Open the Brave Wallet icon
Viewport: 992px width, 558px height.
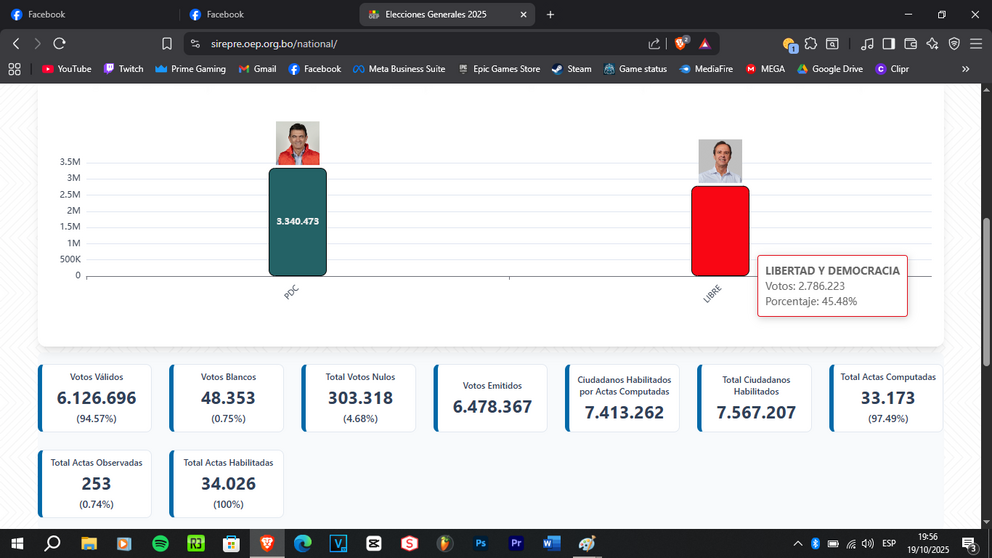(x=910, y=44)
